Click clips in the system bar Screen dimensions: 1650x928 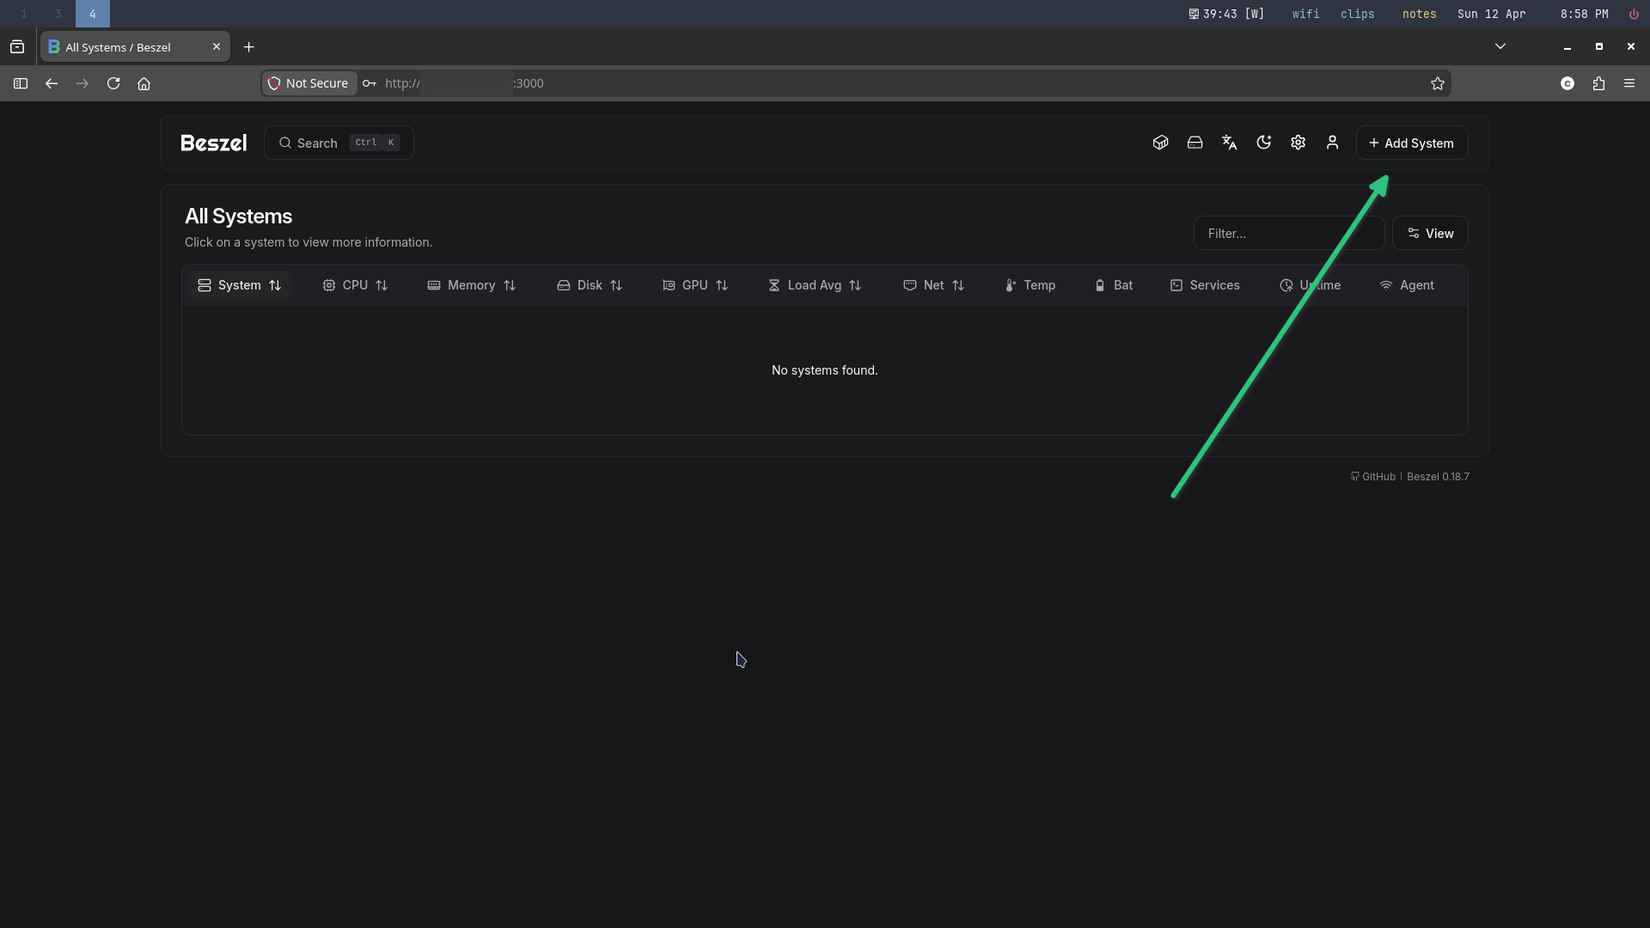click(x=1357, y=14)
